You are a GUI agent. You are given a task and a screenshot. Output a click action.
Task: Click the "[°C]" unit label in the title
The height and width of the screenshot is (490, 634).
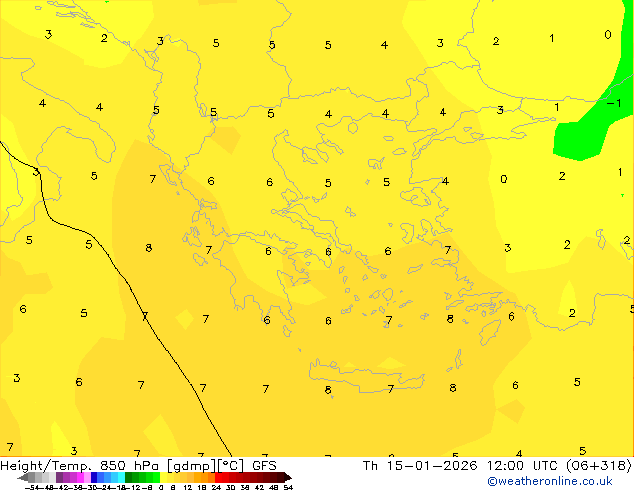tap(231, 466)
